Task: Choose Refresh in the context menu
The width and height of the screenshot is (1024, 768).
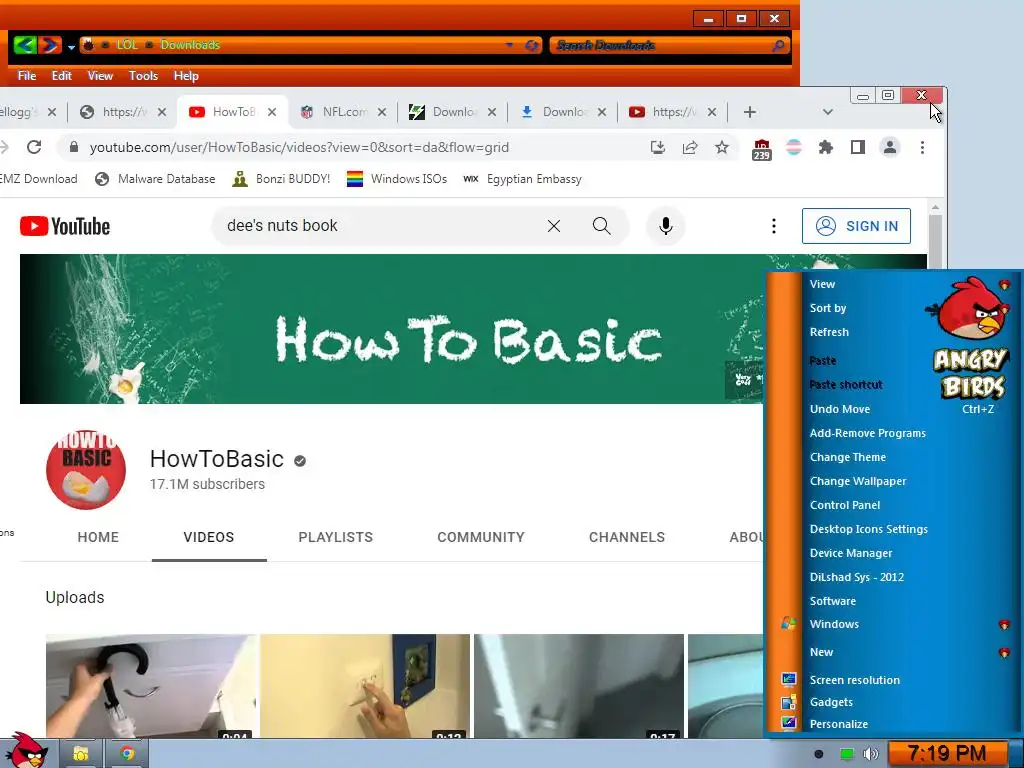Action: pos(829,332)
